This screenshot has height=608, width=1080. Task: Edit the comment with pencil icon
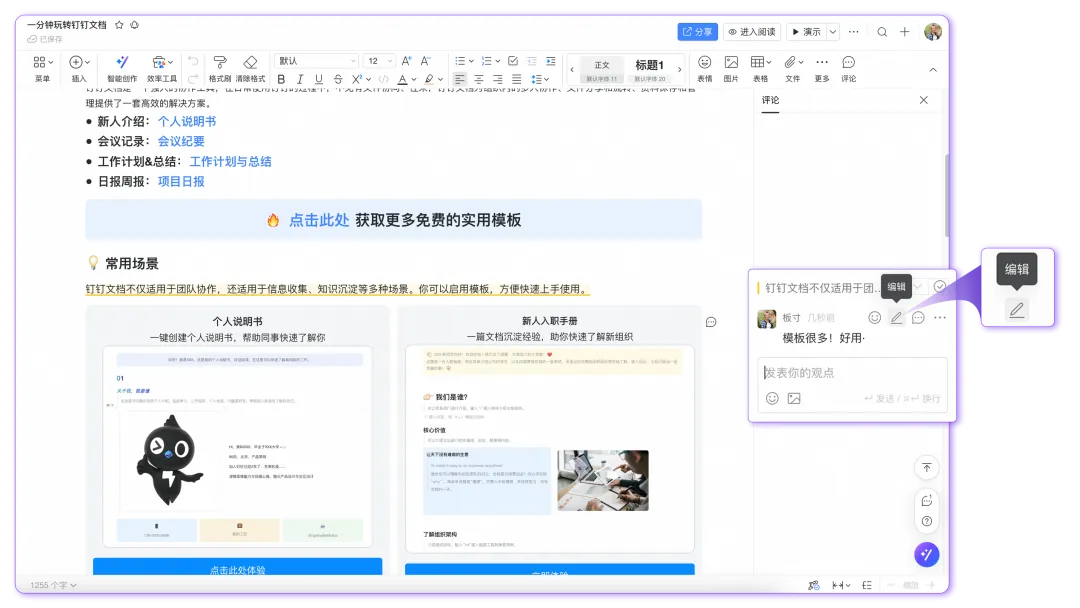click(x=896, y=317)
